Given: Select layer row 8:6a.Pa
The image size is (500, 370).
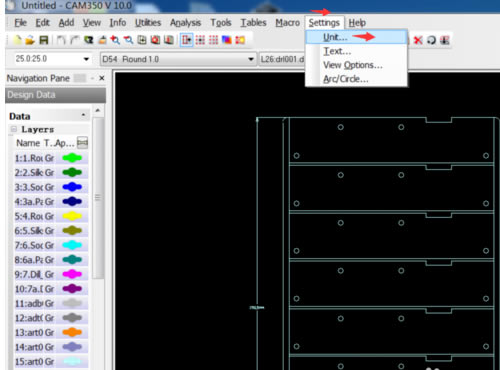Looking at the screenshot, I should (51, 260).
